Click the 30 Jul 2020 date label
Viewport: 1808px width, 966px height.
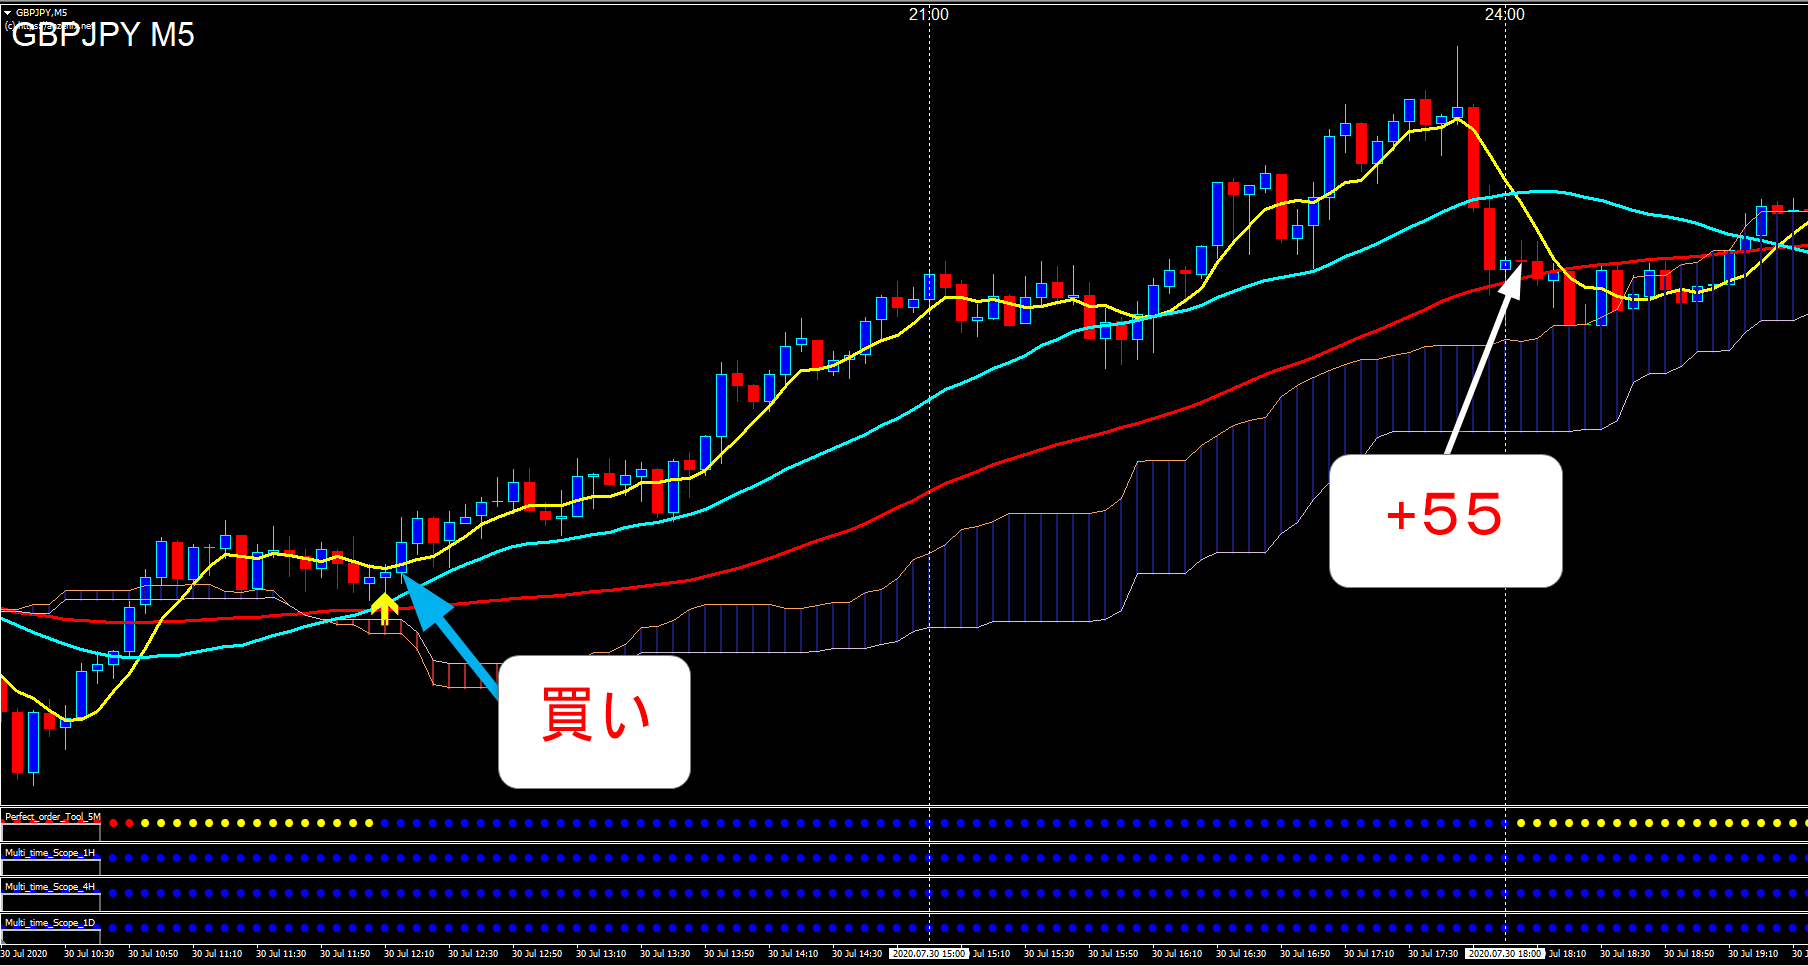tap(24, 954)
